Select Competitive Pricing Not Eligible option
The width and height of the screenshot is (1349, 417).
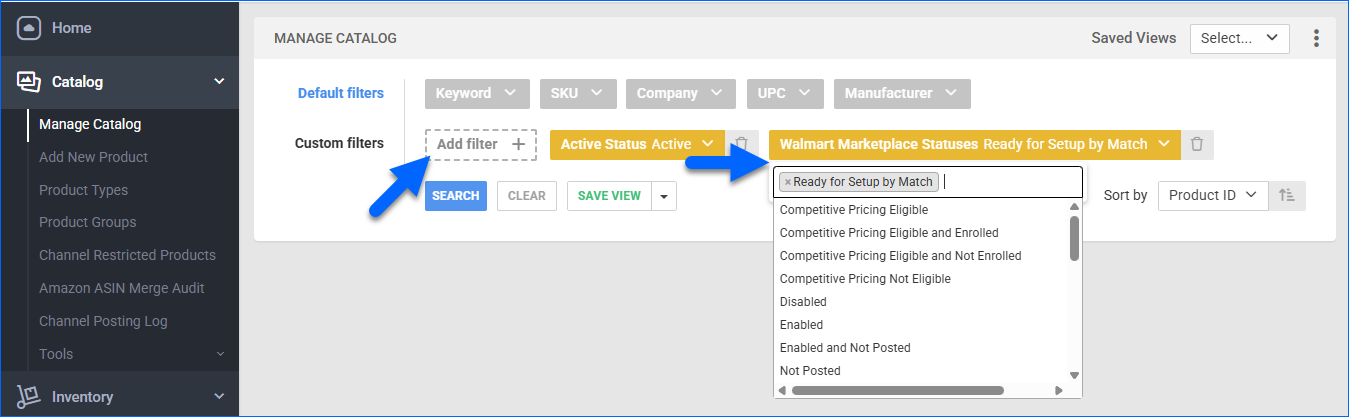point(865,279)
